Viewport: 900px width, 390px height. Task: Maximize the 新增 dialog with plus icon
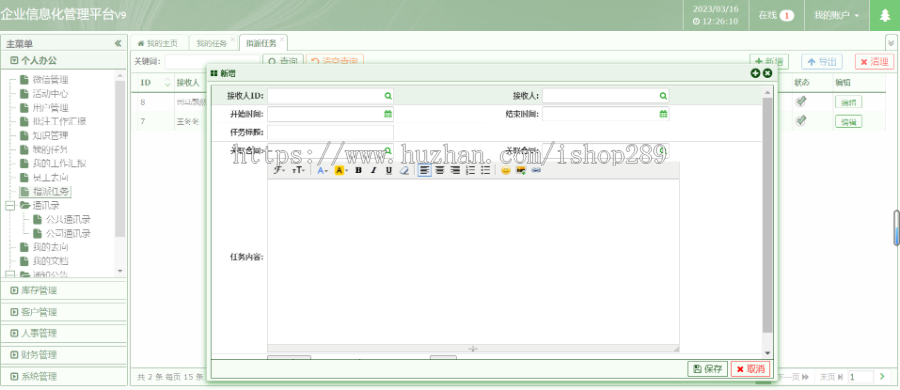755,73
